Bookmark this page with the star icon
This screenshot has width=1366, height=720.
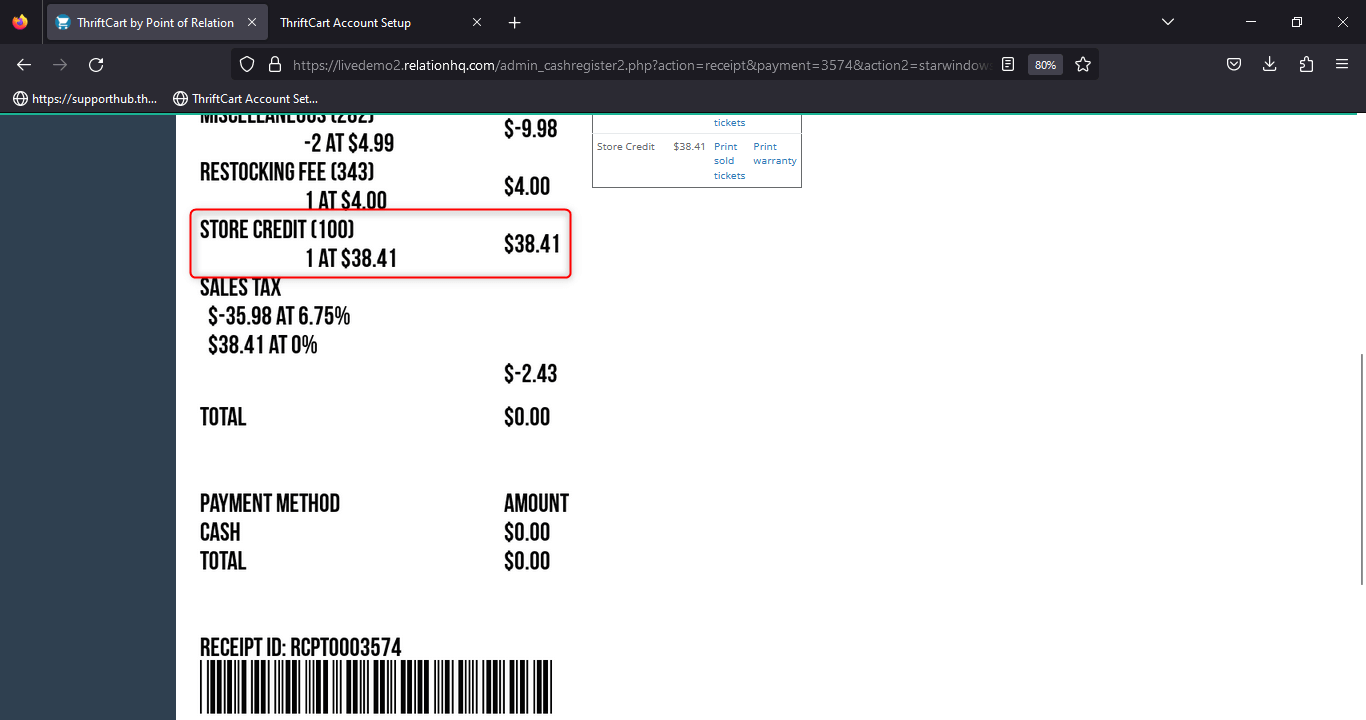tap(1083, 64)
